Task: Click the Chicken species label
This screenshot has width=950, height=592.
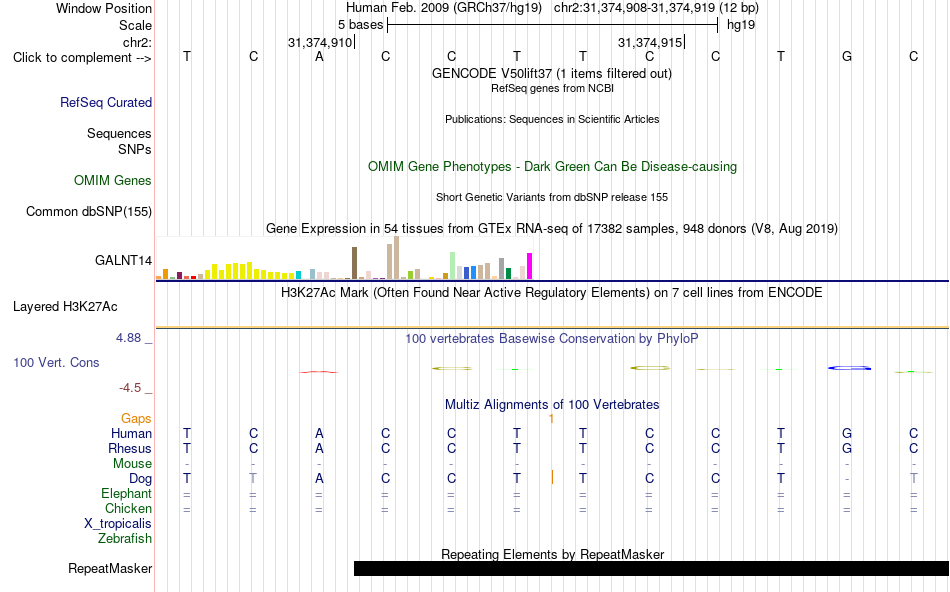Action: coord(128,508)
